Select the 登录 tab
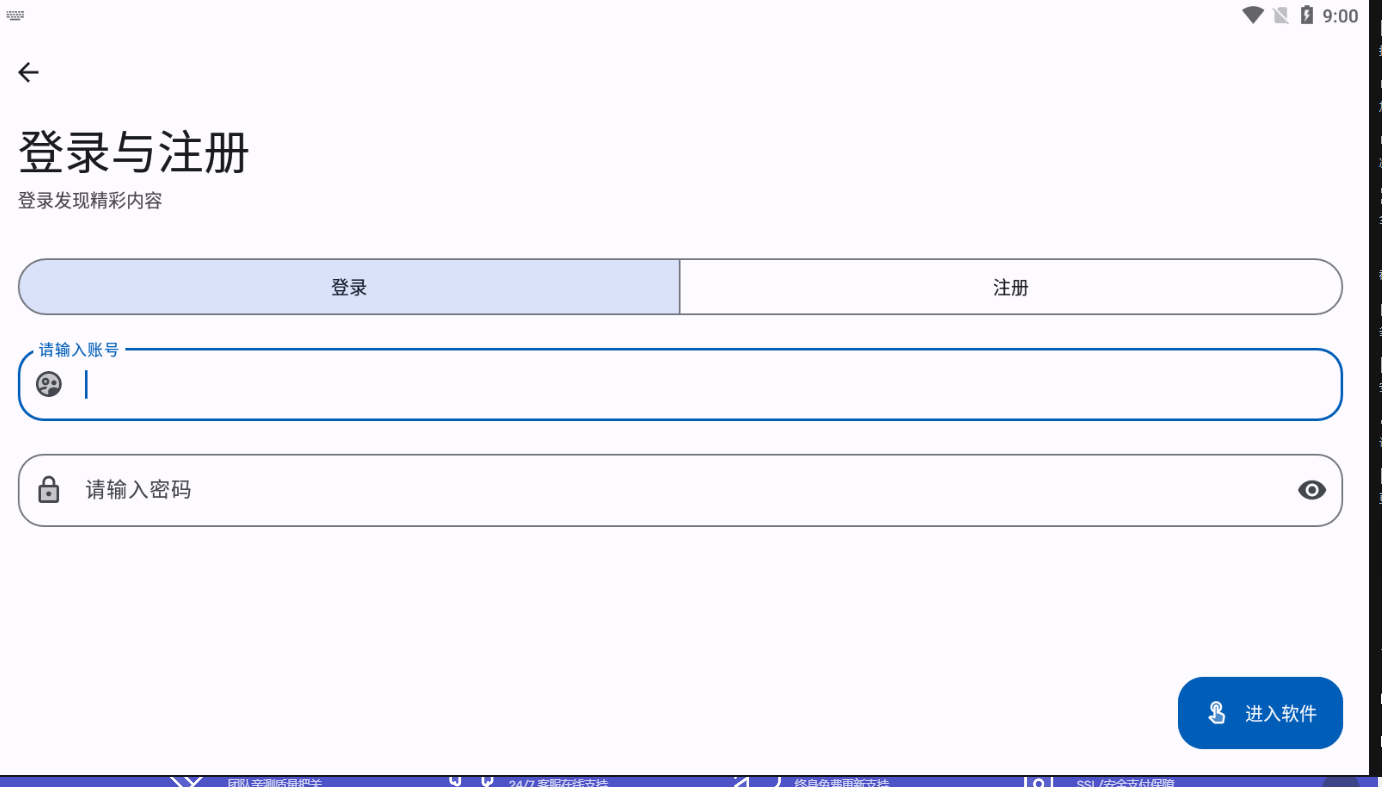 [x=348, y=286]
